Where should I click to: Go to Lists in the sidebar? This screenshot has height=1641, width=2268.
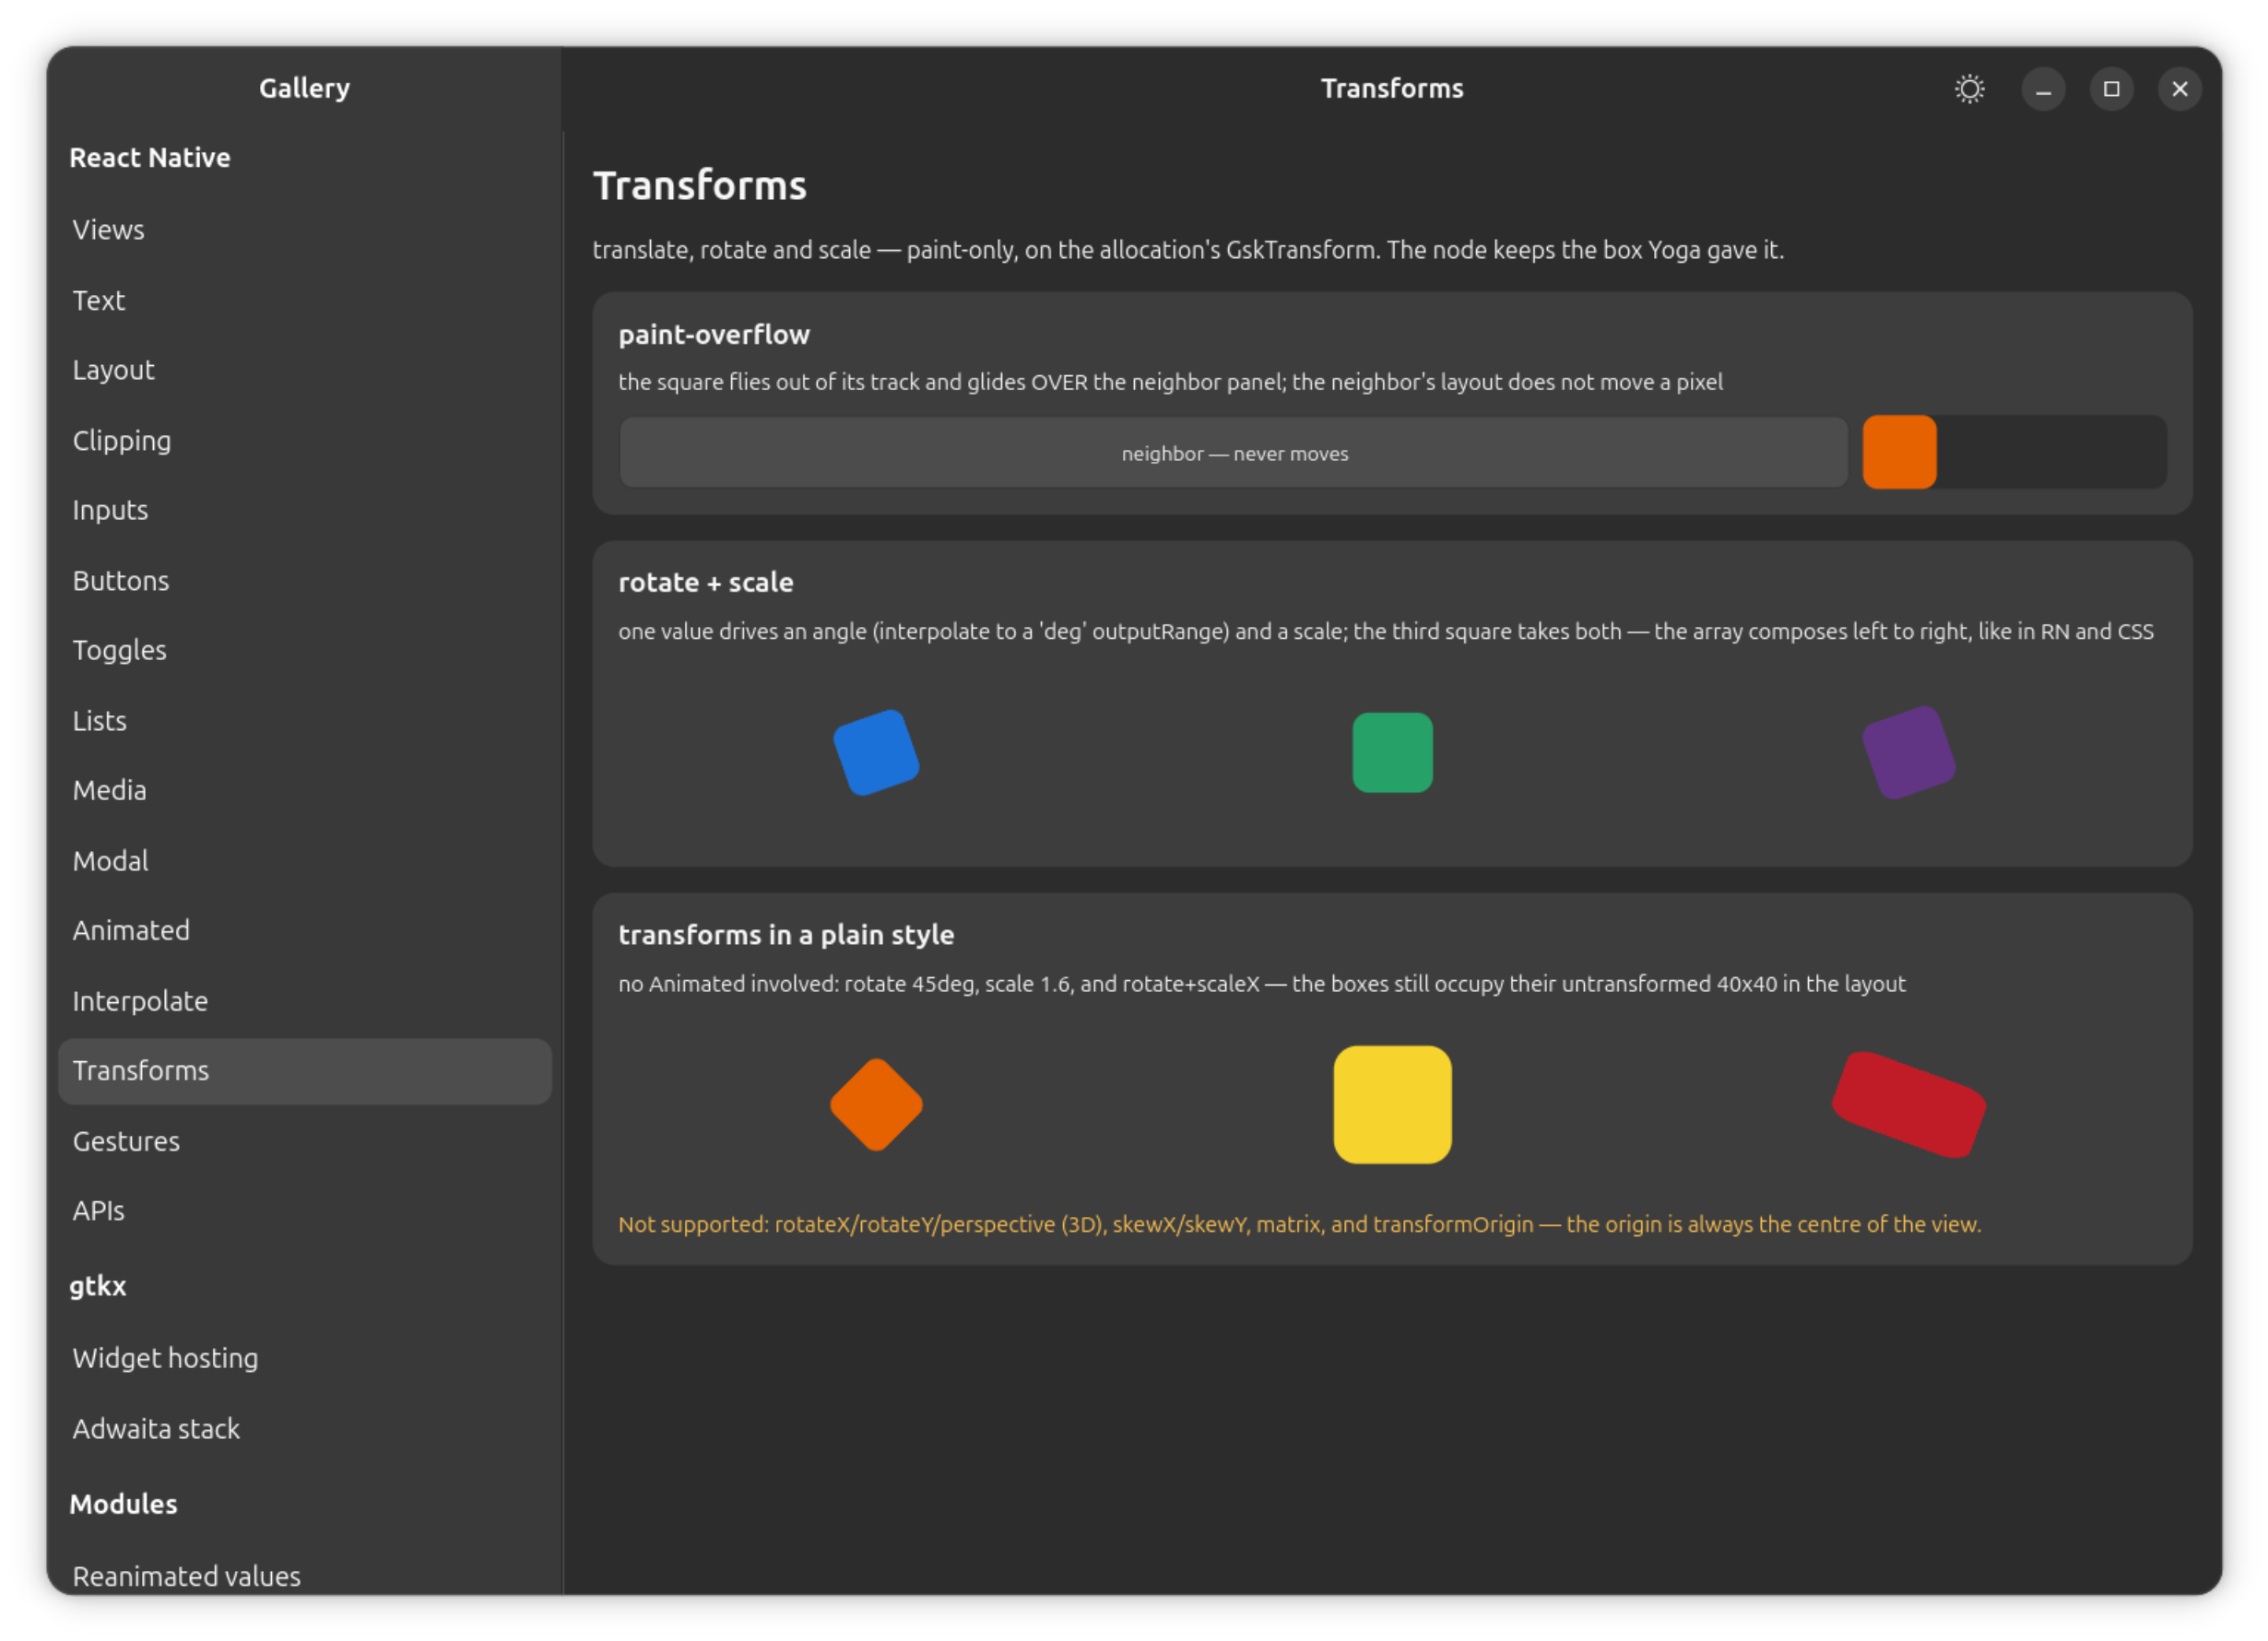[305, 720]
